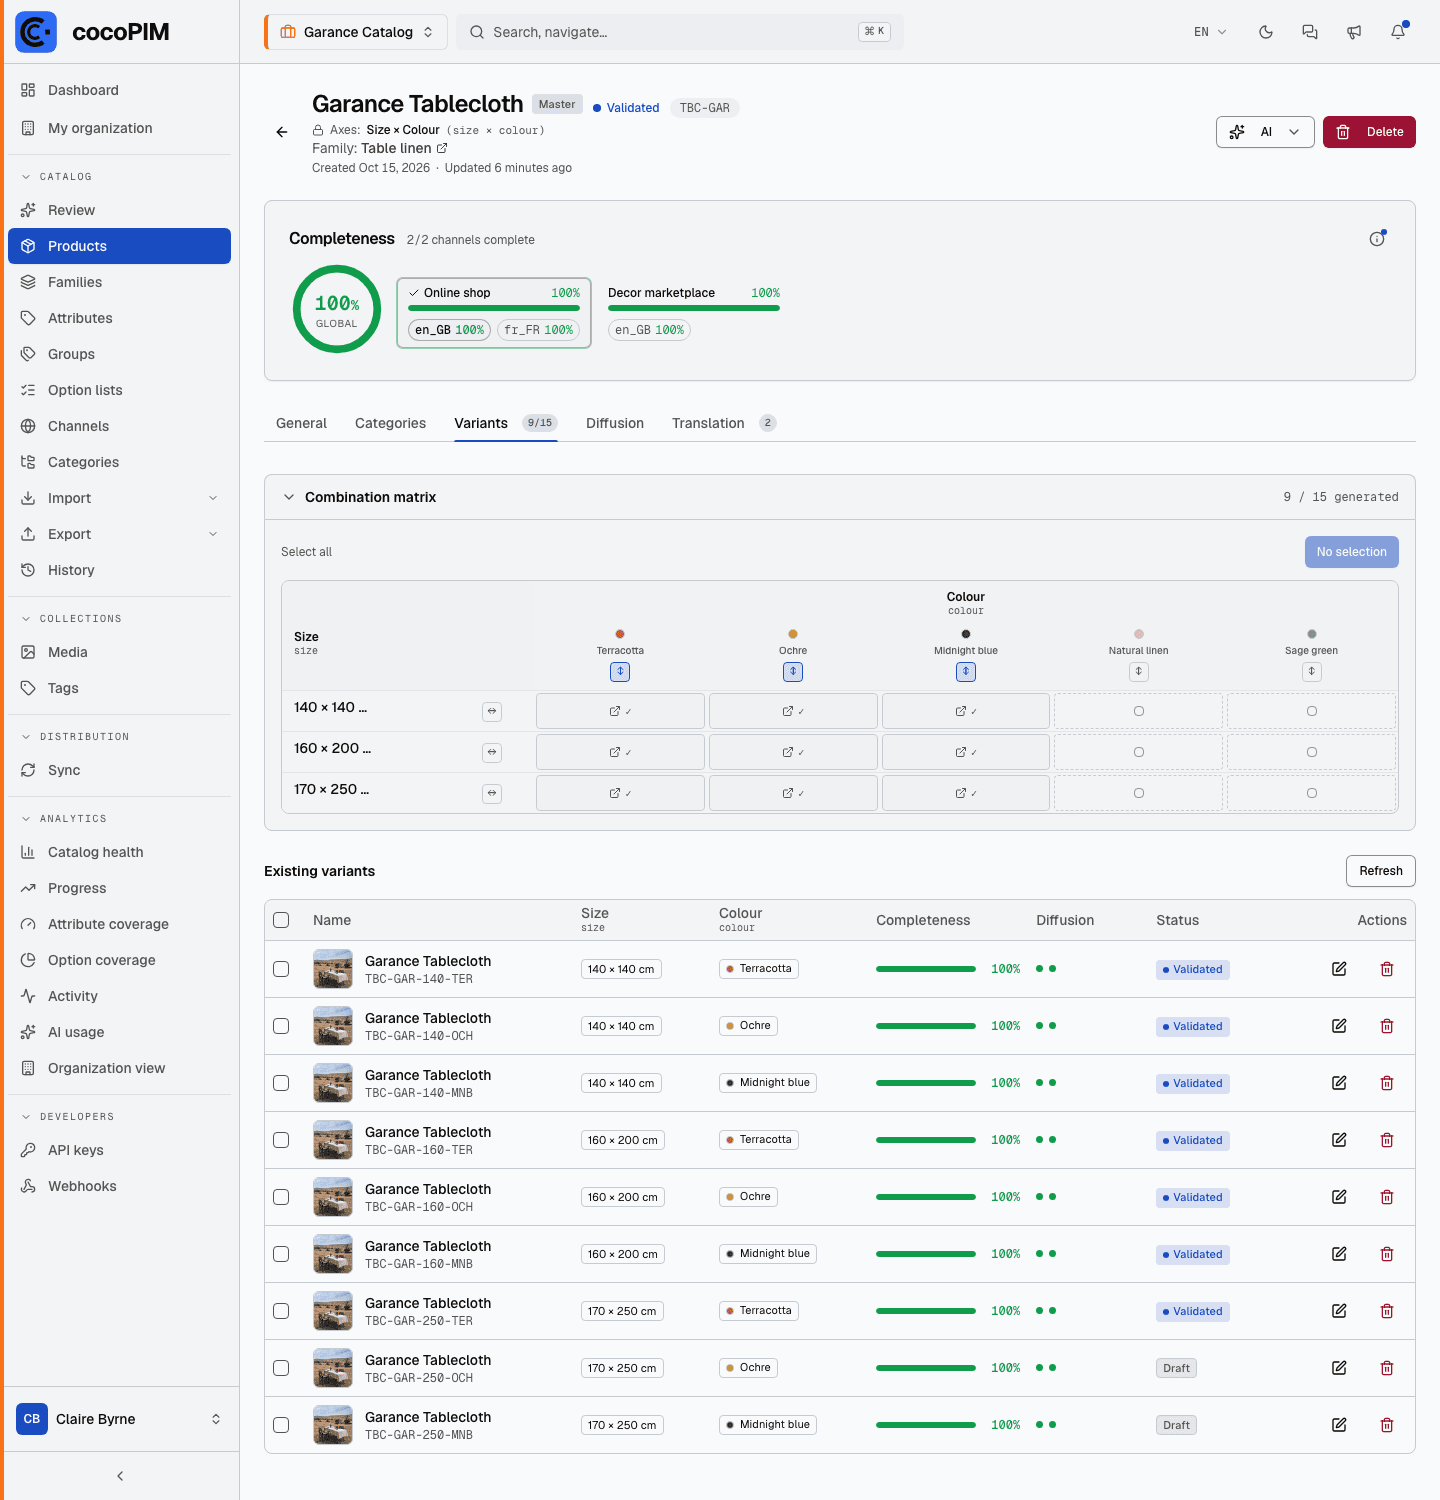Select entire Terracotta column in matrix

(620, 672)
